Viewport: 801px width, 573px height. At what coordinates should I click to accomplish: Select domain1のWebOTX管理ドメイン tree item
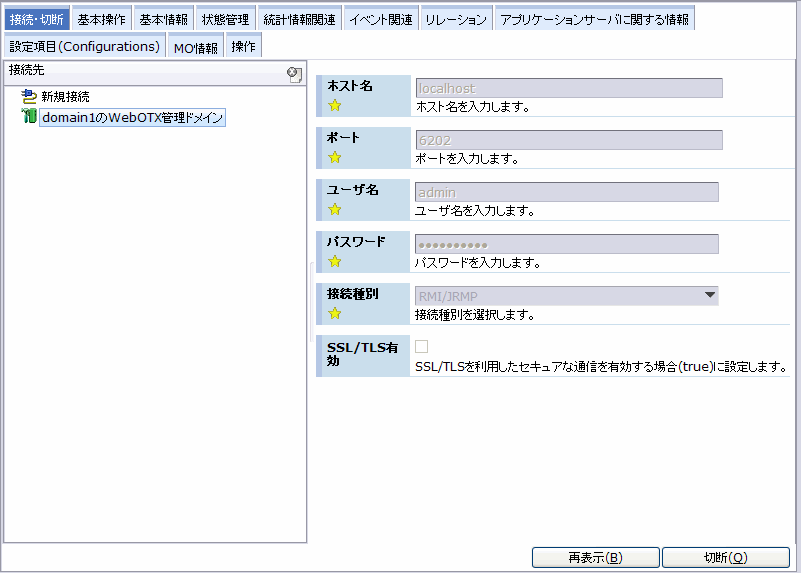click(x=132, y=118)
